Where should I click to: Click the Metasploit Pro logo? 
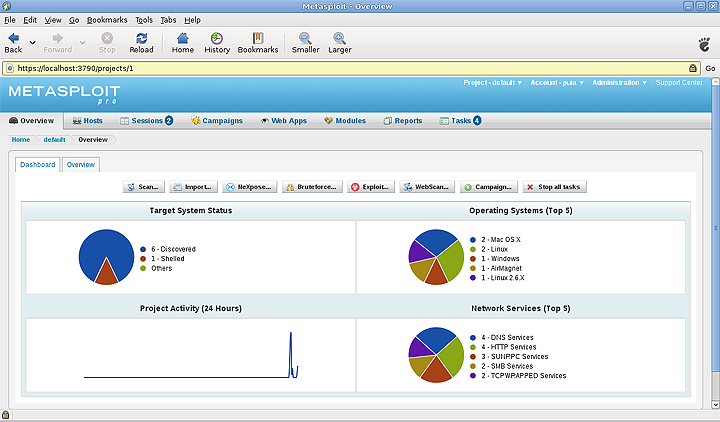click(64, 94)
